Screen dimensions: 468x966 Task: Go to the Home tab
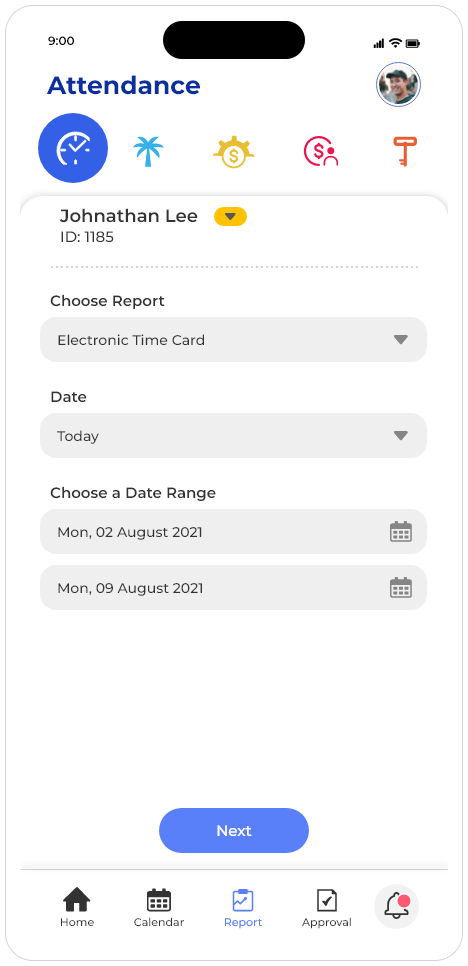77,907
